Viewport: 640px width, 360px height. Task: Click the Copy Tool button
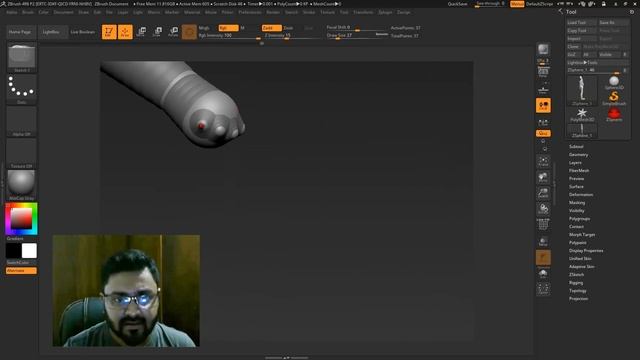tap(582, 31)
